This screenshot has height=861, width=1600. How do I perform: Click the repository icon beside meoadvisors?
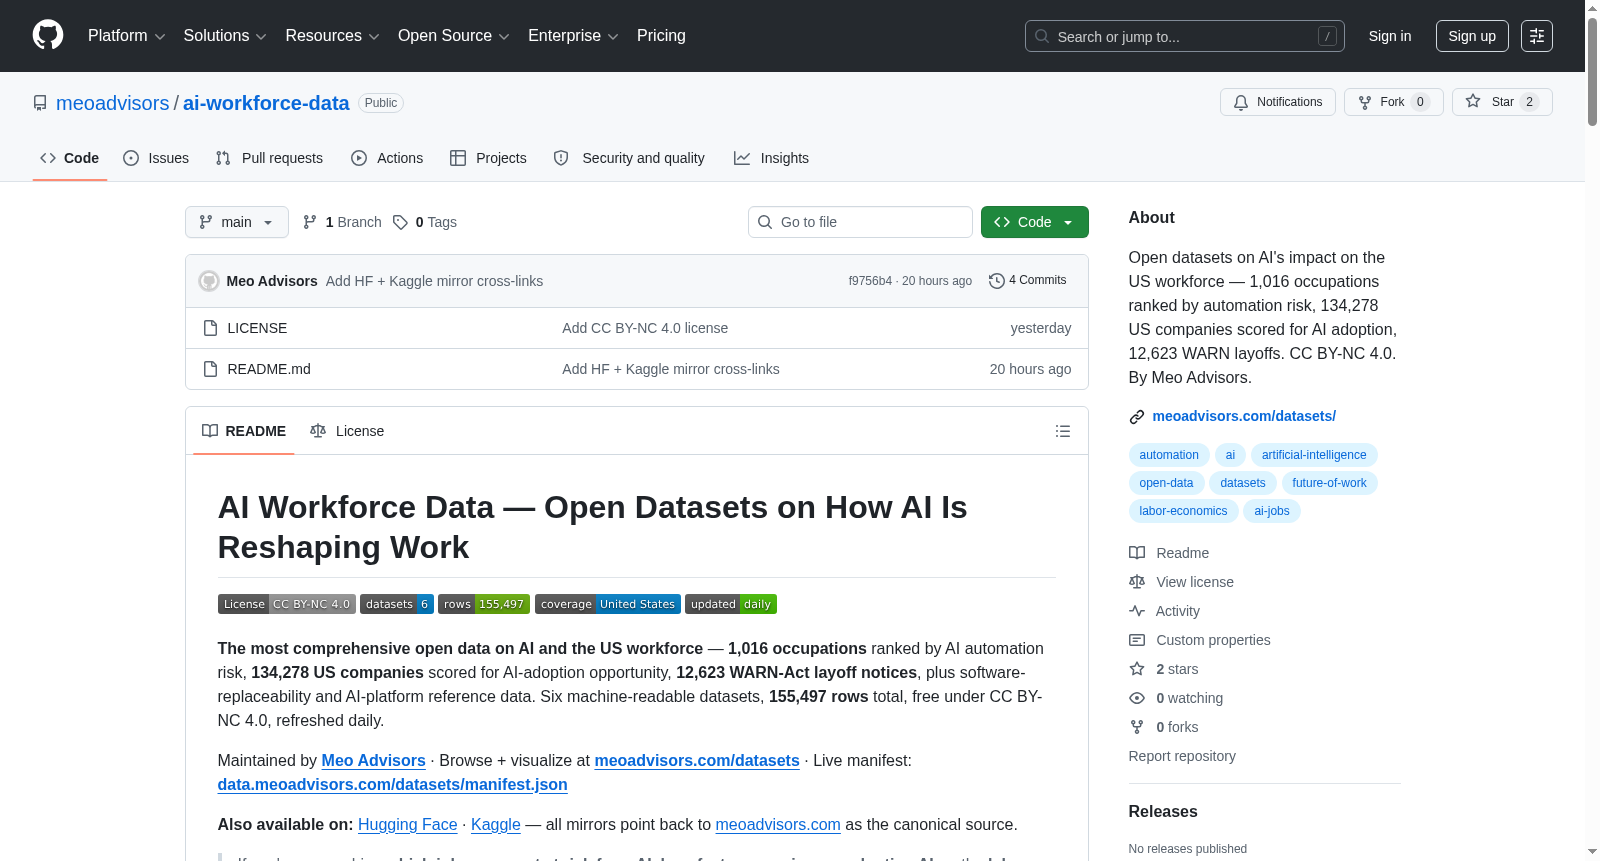click(x=40, y=103)
